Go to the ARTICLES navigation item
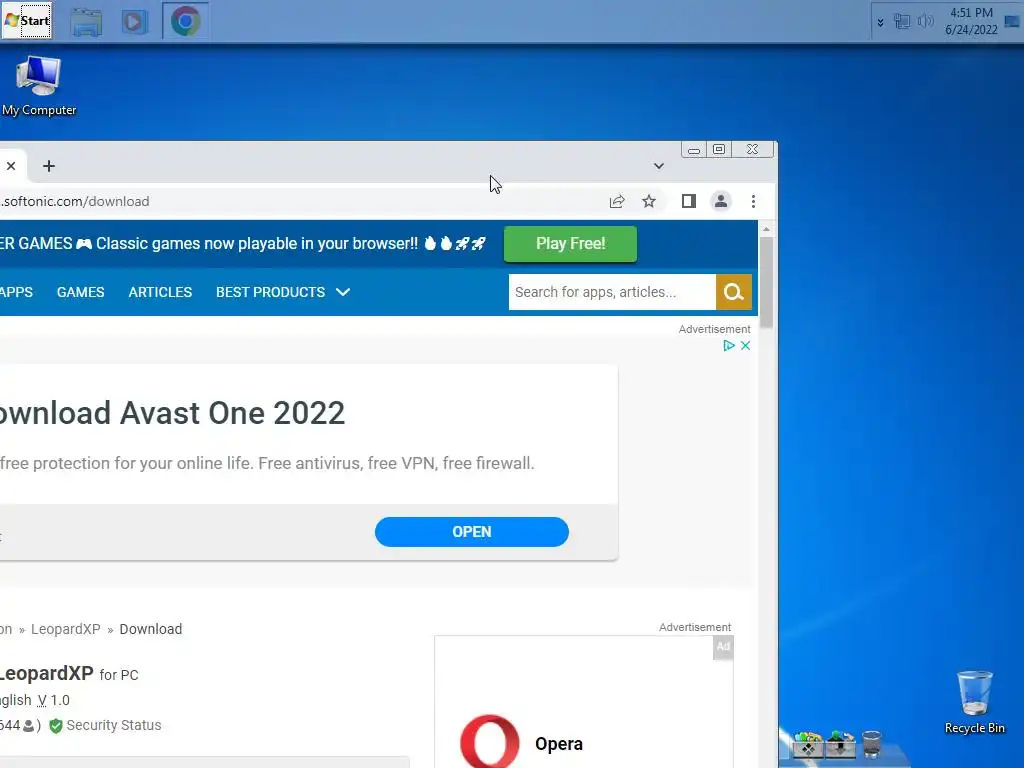This screenshot has width=1024, height=768. pyautogui.click(x=160, y=292)
